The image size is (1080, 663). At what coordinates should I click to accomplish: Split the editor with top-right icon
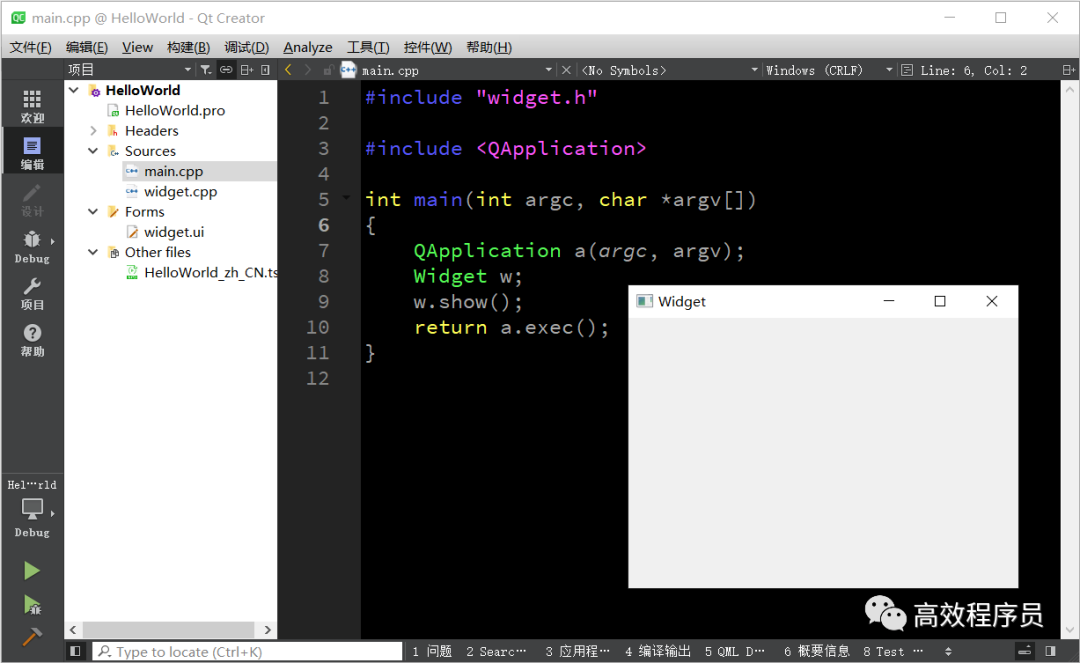1068,70
